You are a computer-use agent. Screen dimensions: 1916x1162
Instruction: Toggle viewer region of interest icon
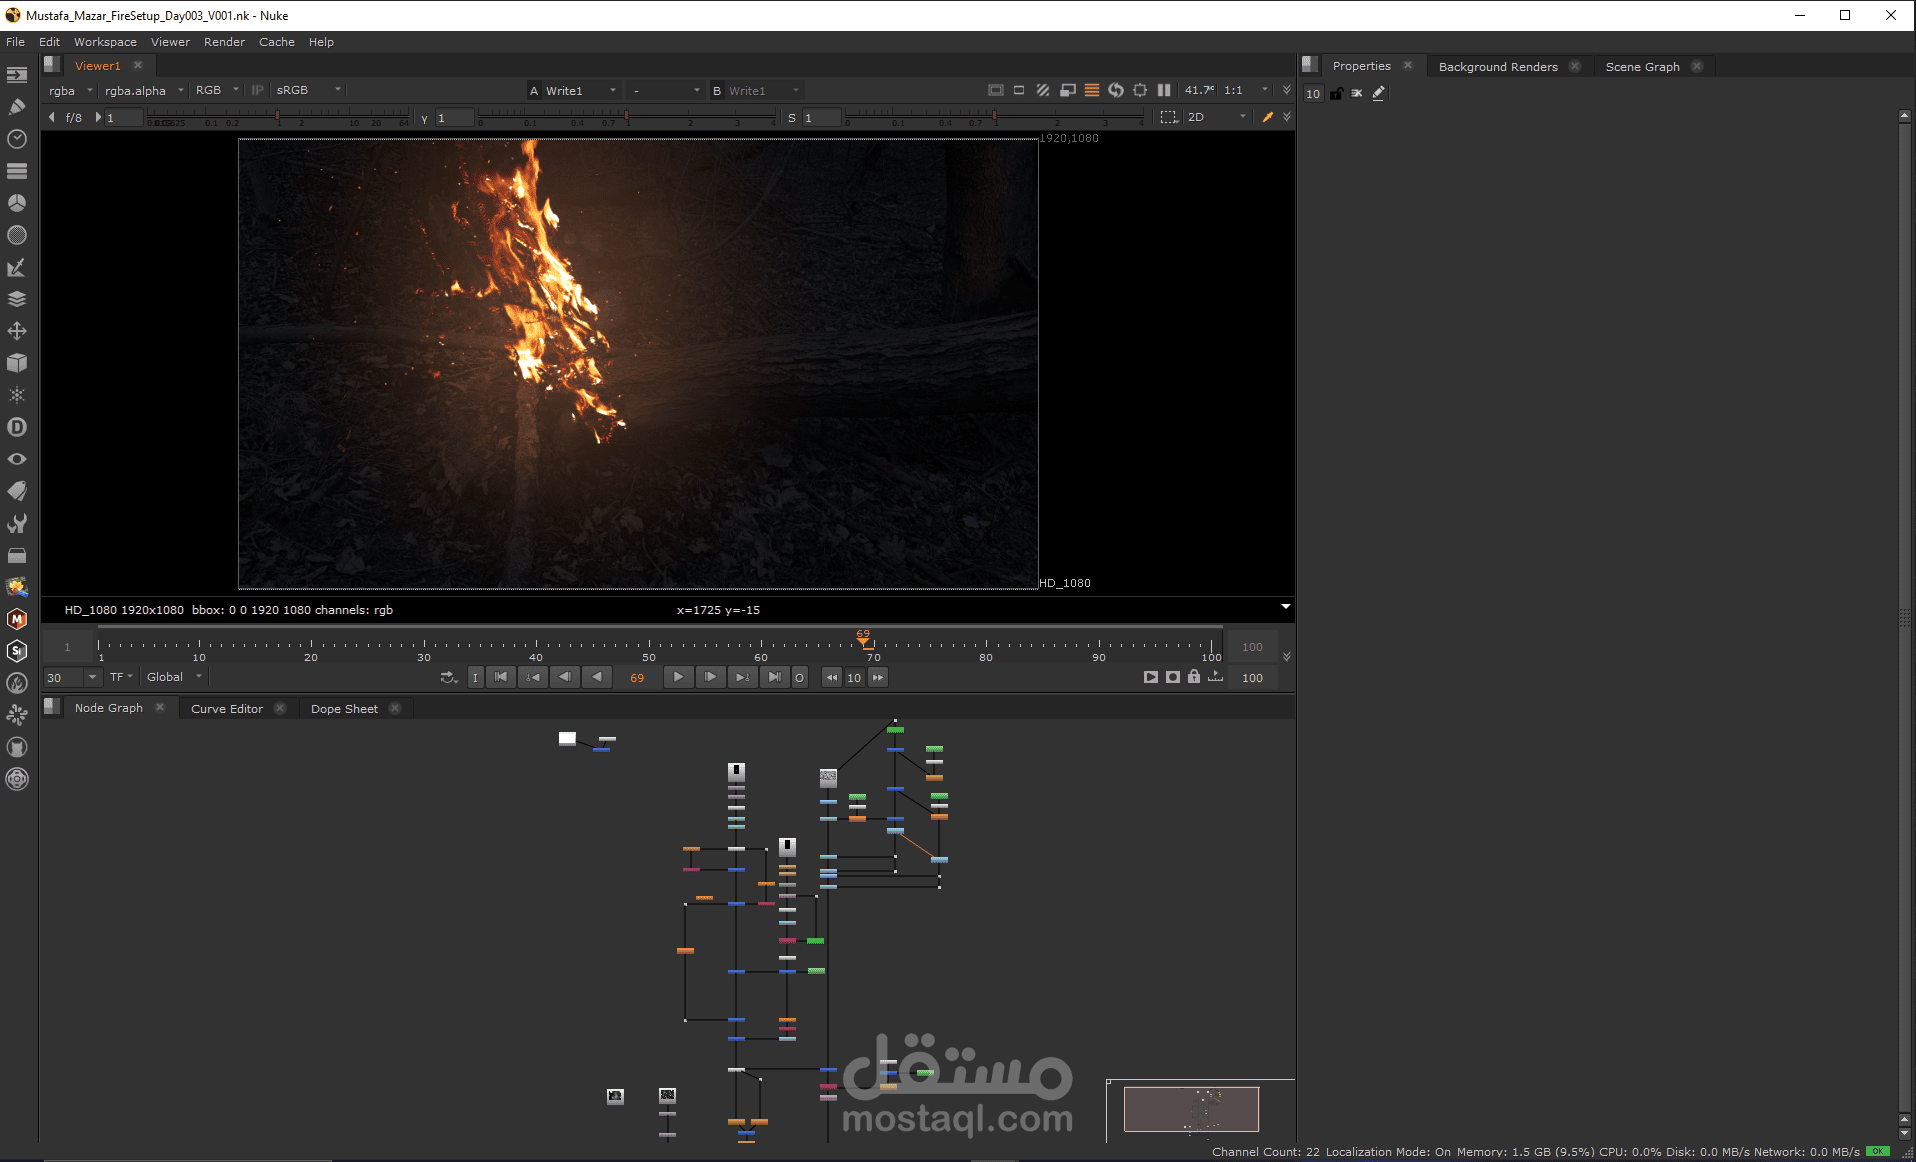pyautogui.click(x=1168, y=117)
